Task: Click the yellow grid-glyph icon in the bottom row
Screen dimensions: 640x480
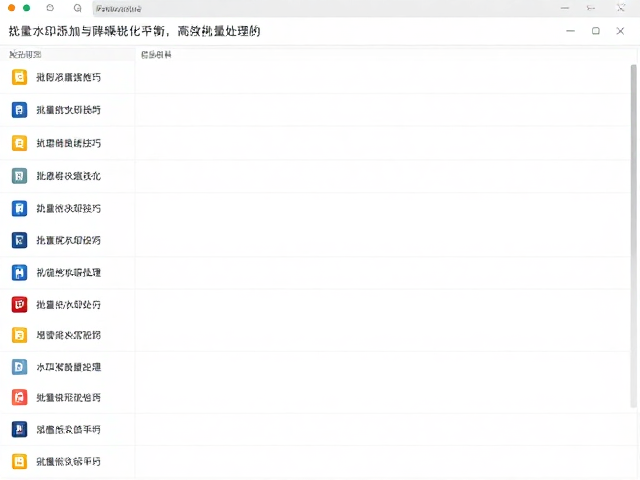Action: click(19, 462)
